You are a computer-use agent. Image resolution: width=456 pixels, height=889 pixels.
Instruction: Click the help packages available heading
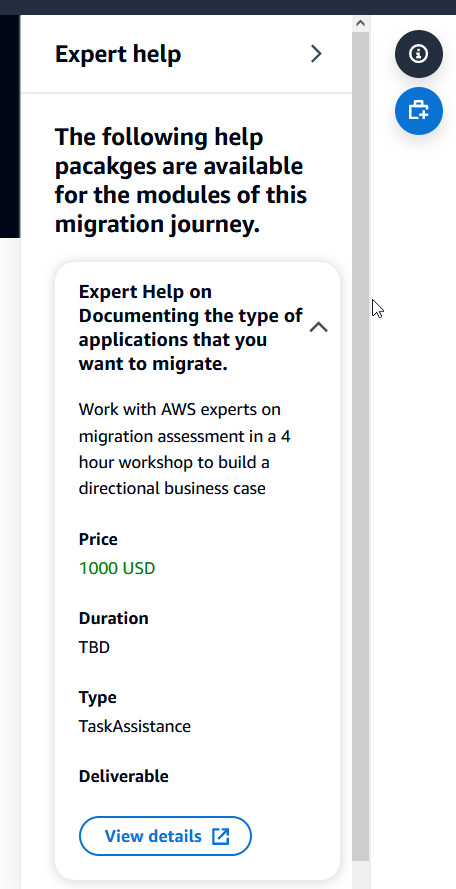tap(181, 181)
